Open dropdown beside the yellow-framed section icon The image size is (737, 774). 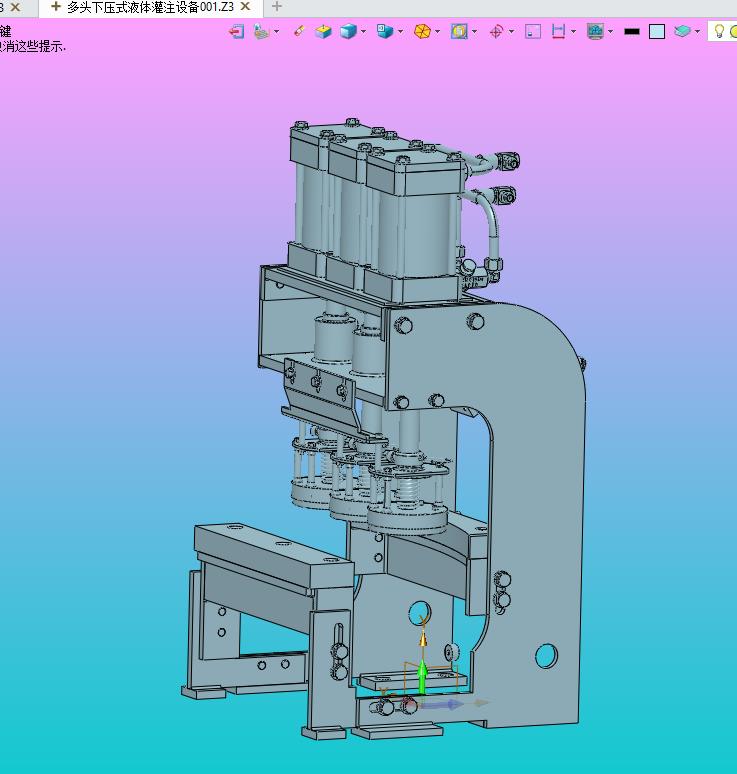coord(474,32)
